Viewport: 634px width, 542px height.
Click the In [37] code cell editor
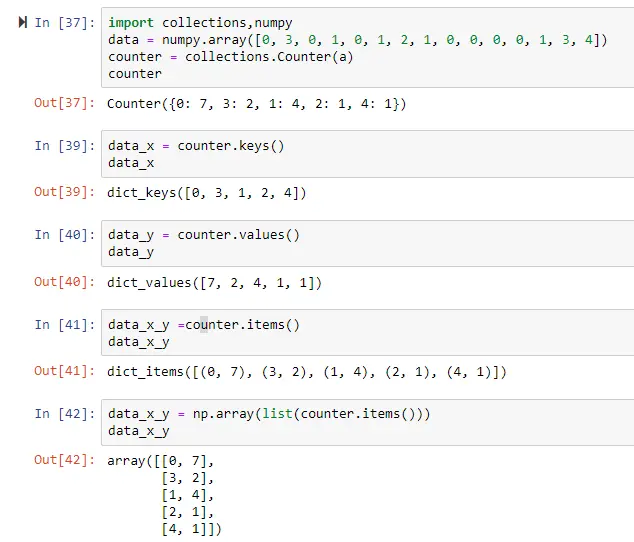[368, 48]
